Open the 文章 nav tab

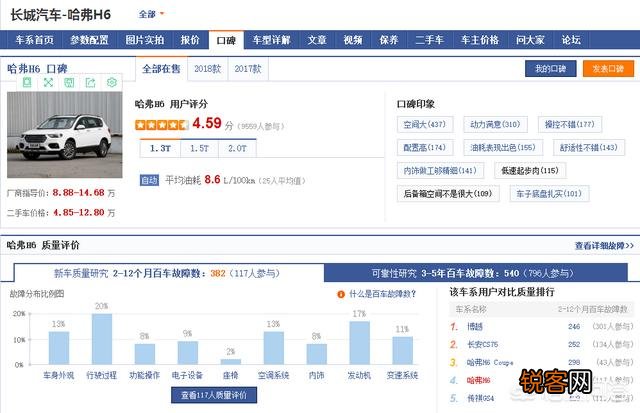317,40
